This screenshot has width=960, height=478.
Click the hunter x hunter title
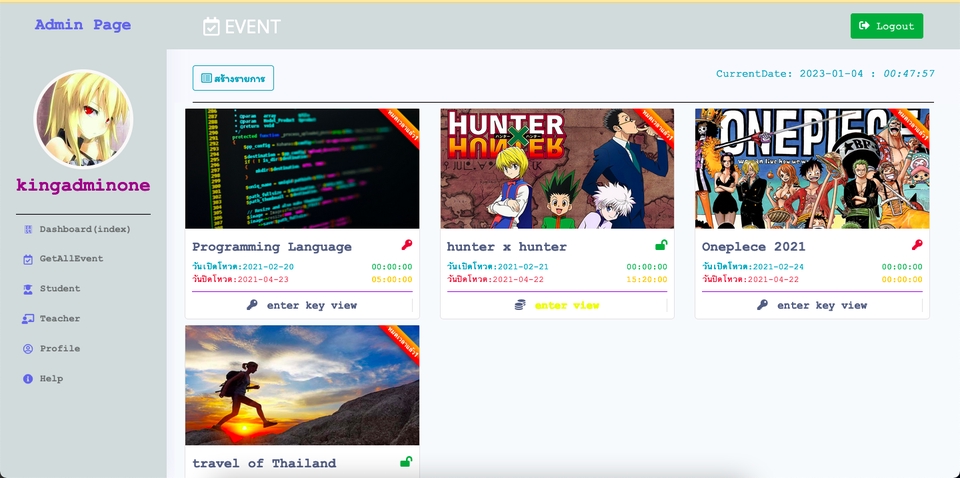(507, 247)
